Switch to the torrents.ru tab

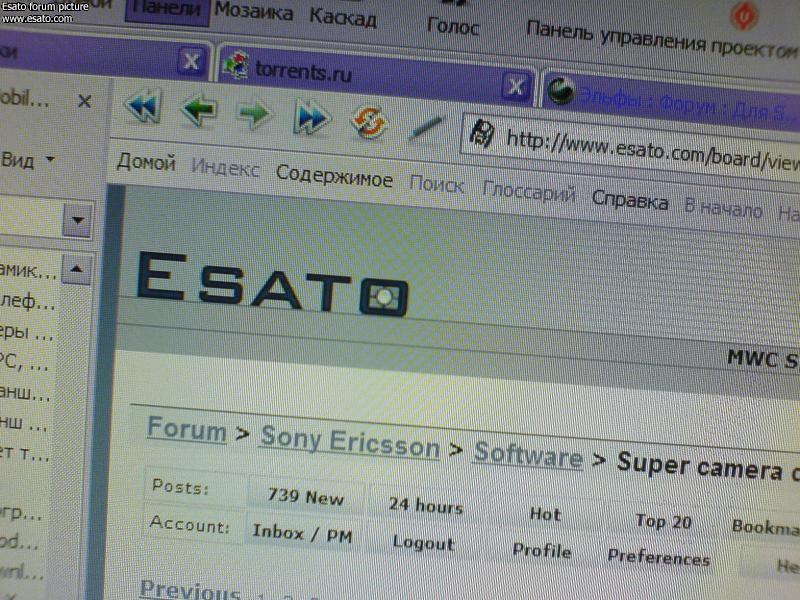coord(376,76)
